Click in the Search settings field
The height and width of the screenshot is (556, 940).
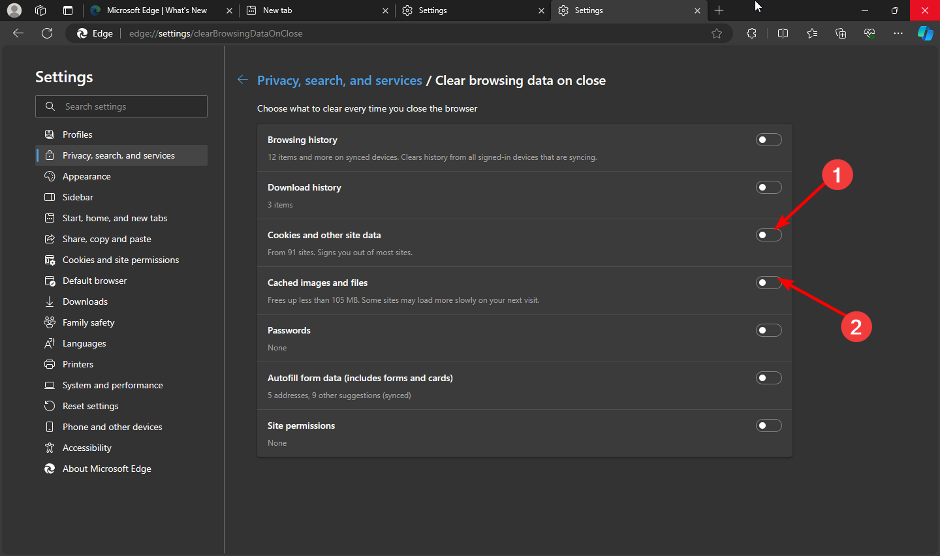pos(122,106)
